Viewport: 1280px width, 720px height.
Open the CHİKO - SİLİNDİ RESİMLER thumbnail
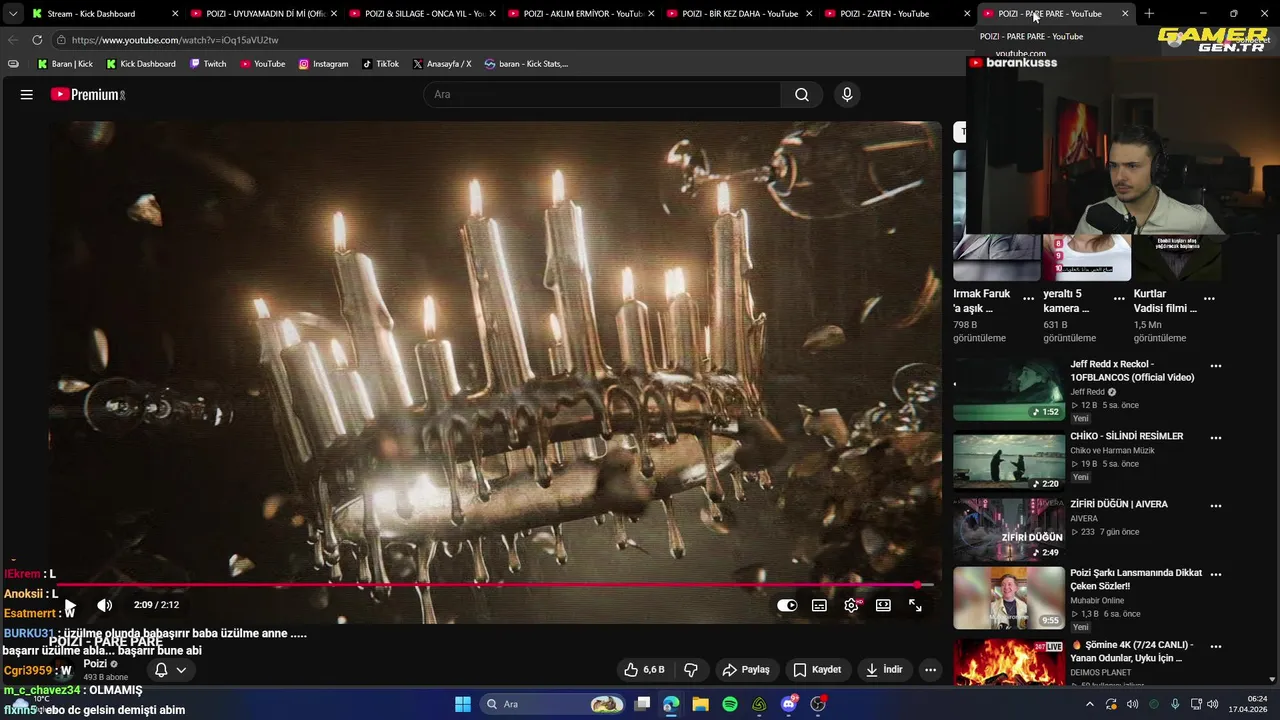click(x=1008, y=461)
